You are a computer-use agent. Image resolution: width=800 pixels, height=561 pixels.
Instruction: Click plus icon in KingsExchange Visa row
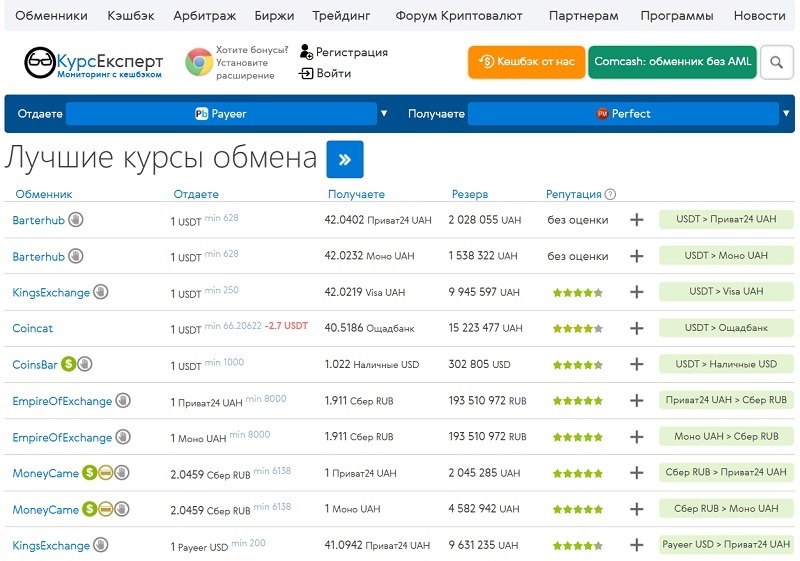coord(636,292)
